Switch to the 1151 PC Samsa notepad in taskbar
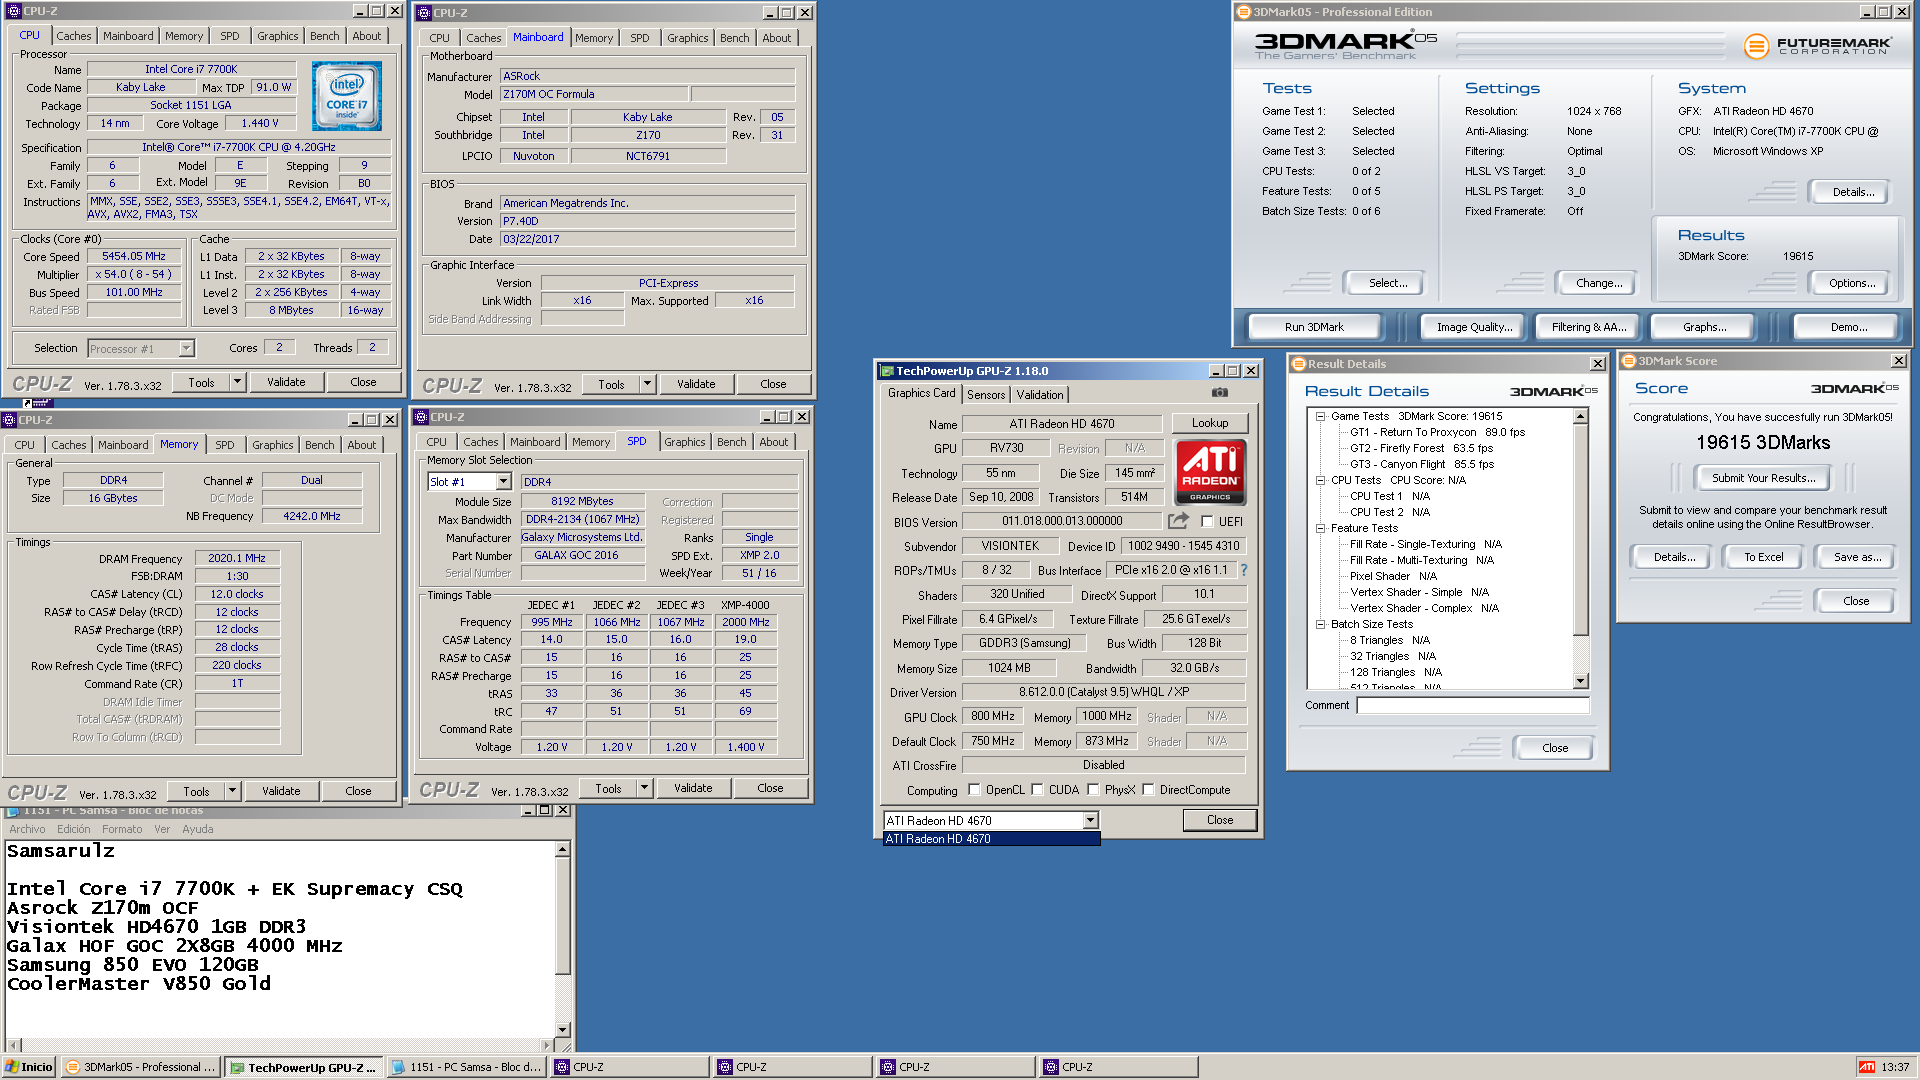1920x1080 pixels. pos(466,1067)
